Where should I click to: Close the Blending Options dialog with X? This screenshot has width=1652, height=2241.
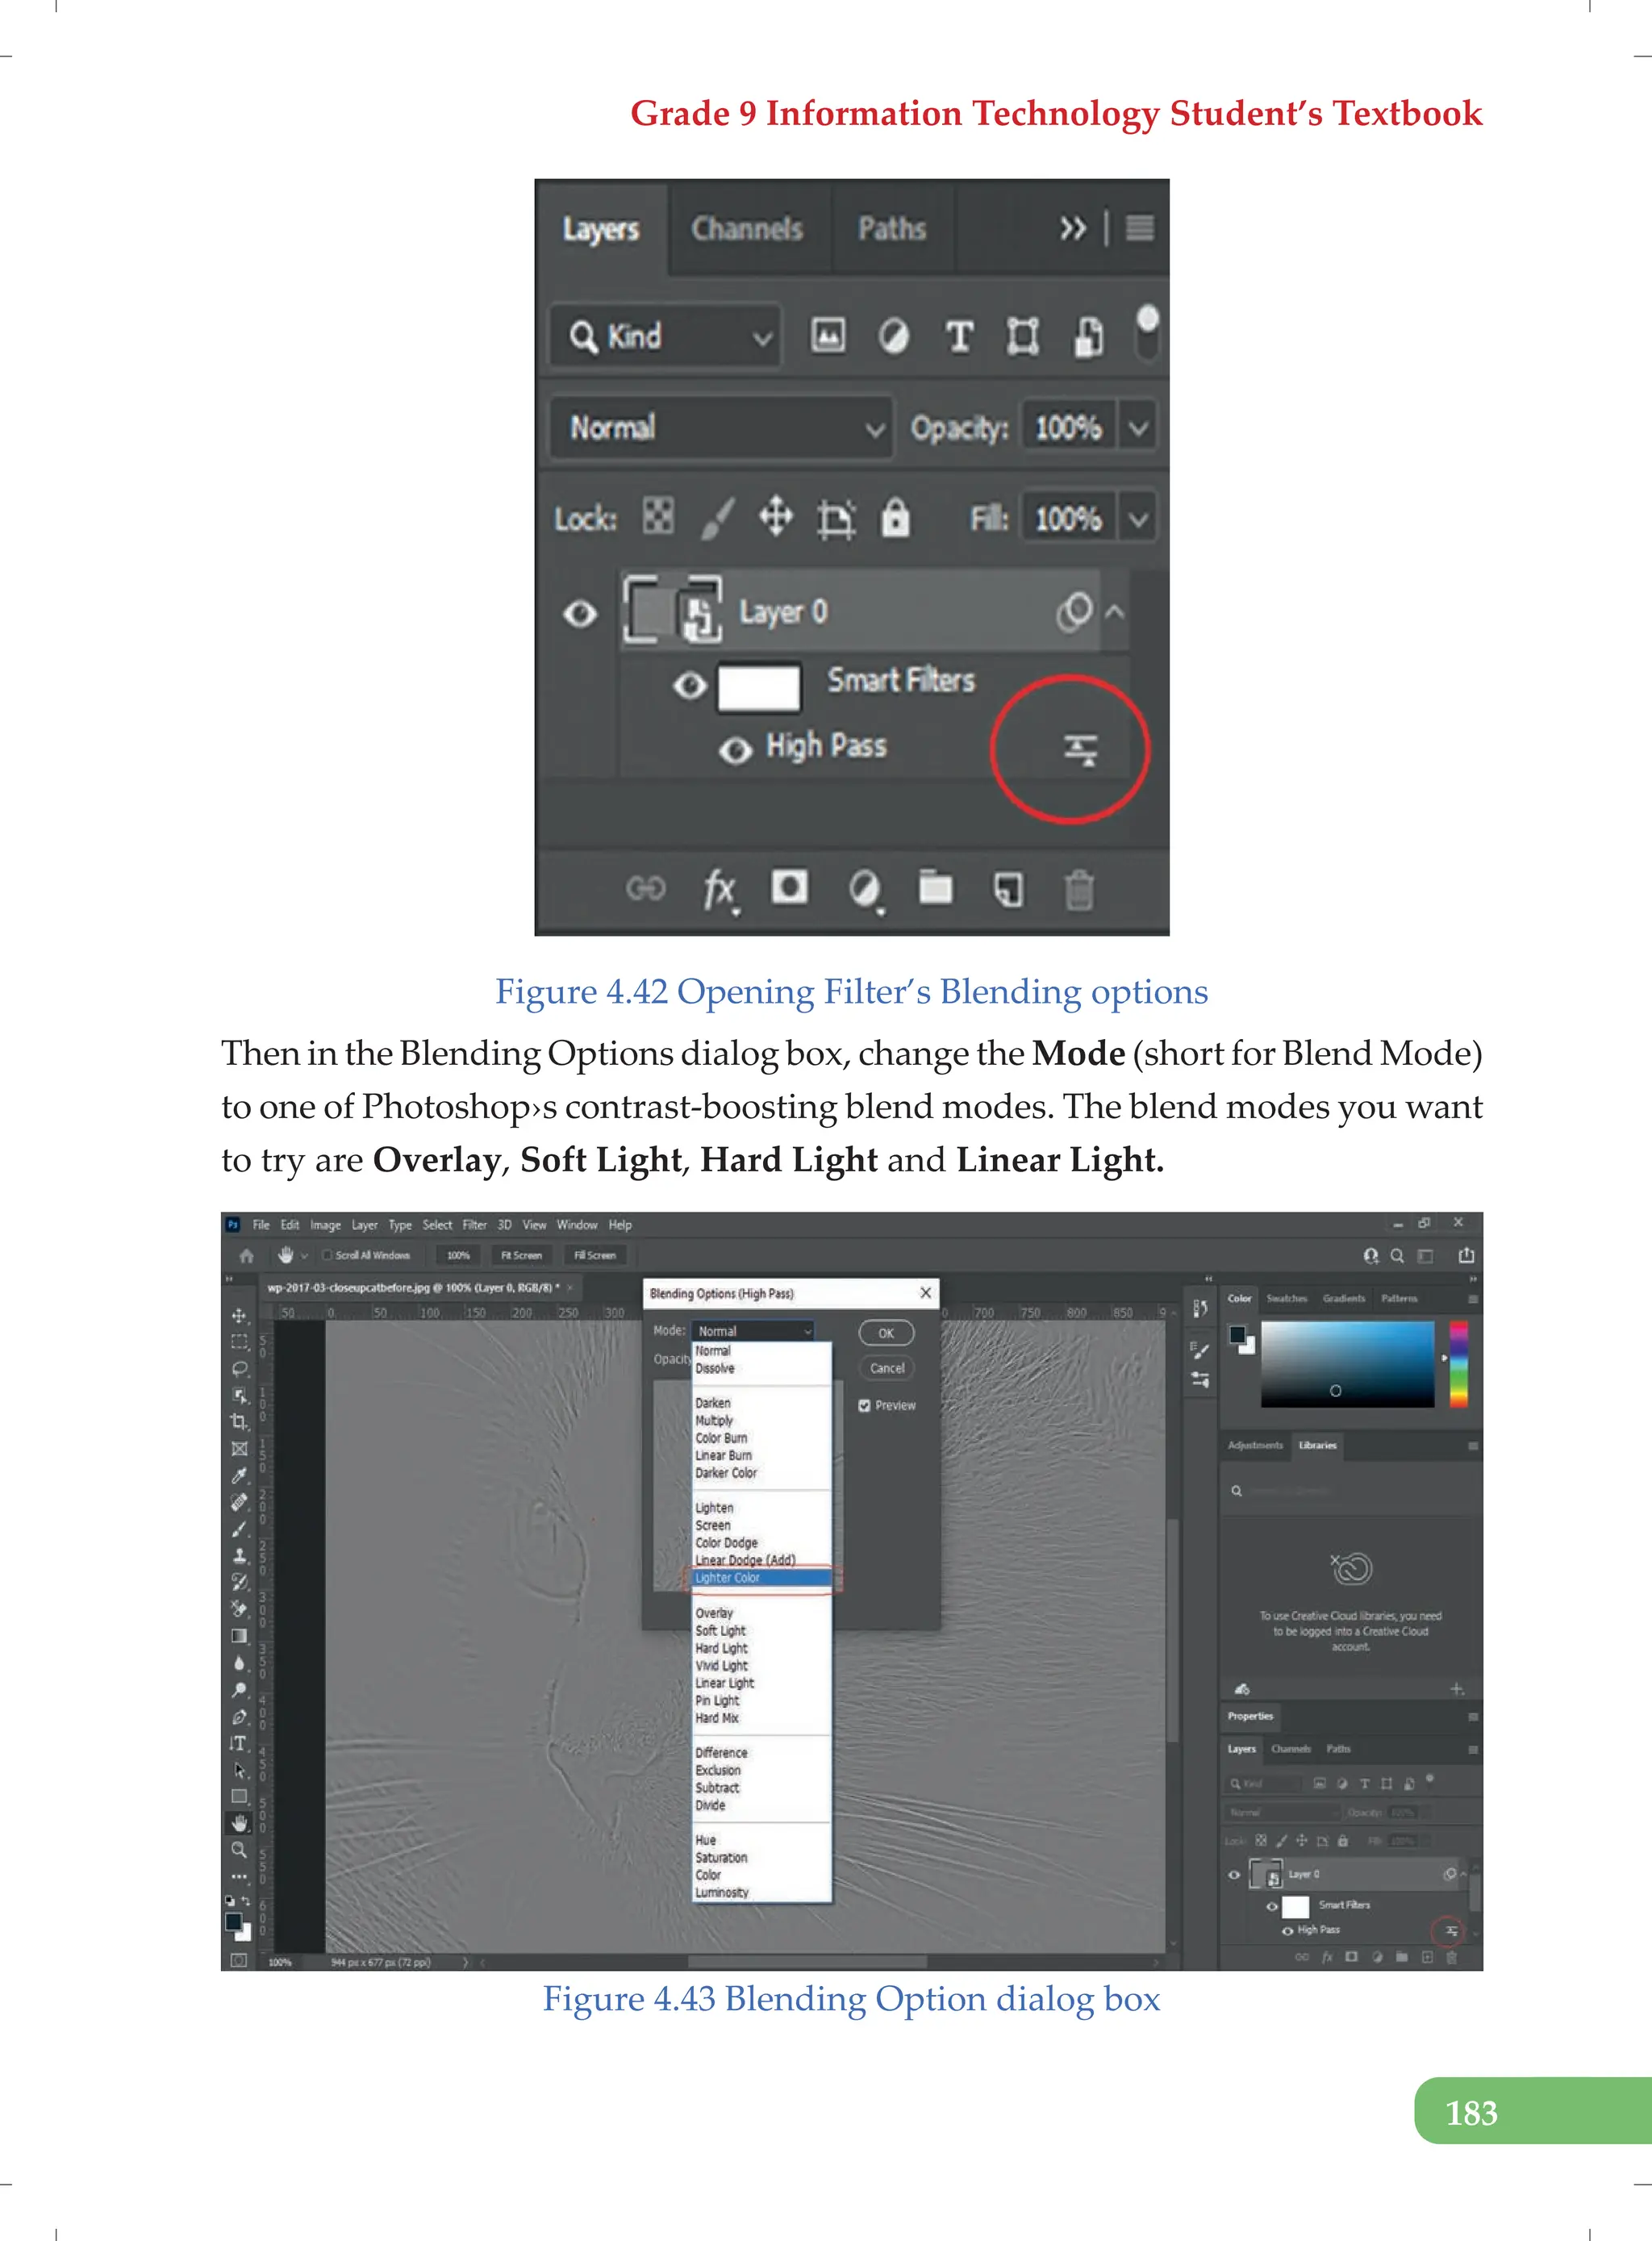tap(925, 1293)
